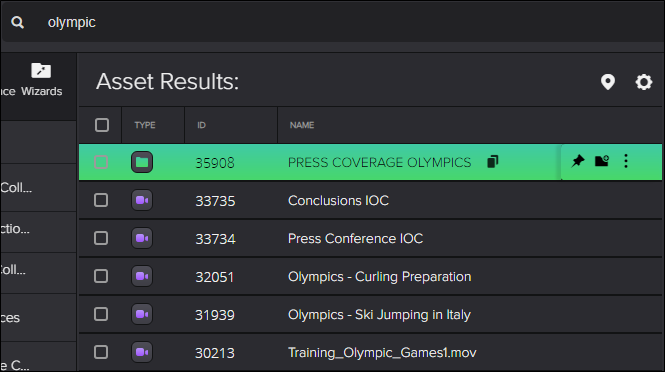
Task: Tick the checkbox for Training_Olympic_Games1.mov
Action: (x=101, y=352)
